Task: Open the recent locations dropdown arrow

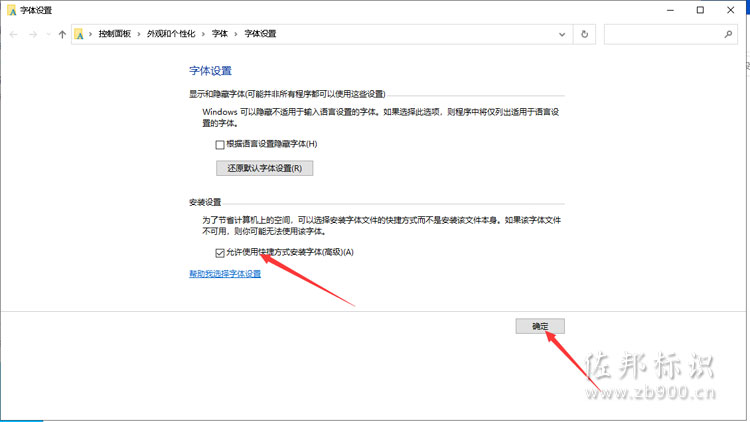Action: (48, 34)
